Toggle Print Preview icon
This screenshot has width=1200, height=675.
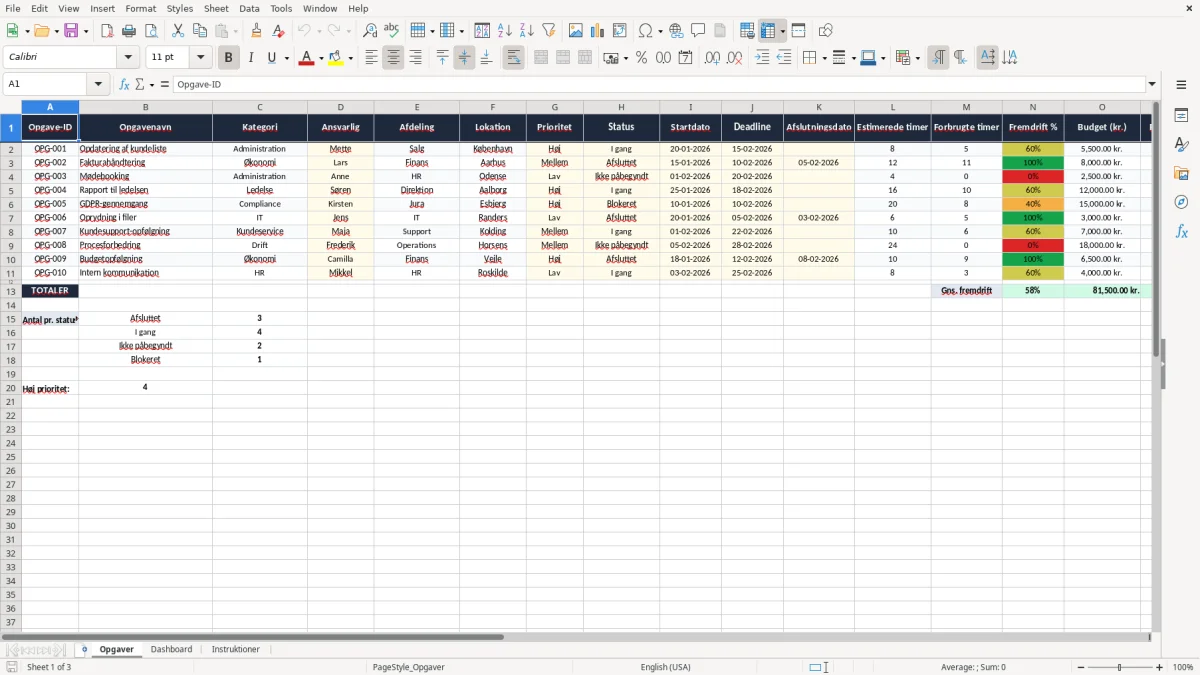coord(149,31)
